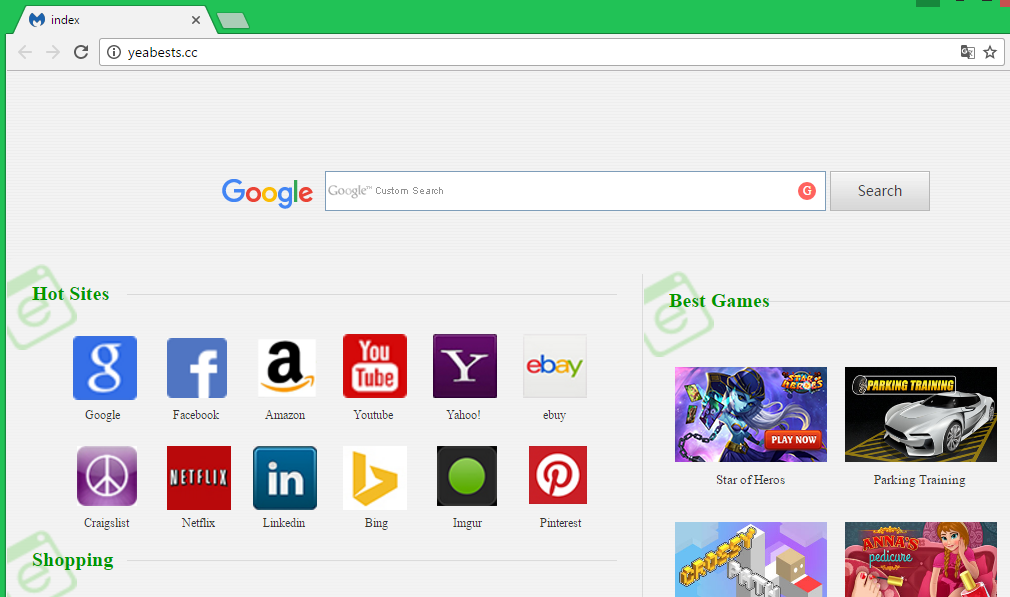1010x597 pixels.
Task: Open the YouTube icon
Action: pyautogui.click(x=375, y=366)
